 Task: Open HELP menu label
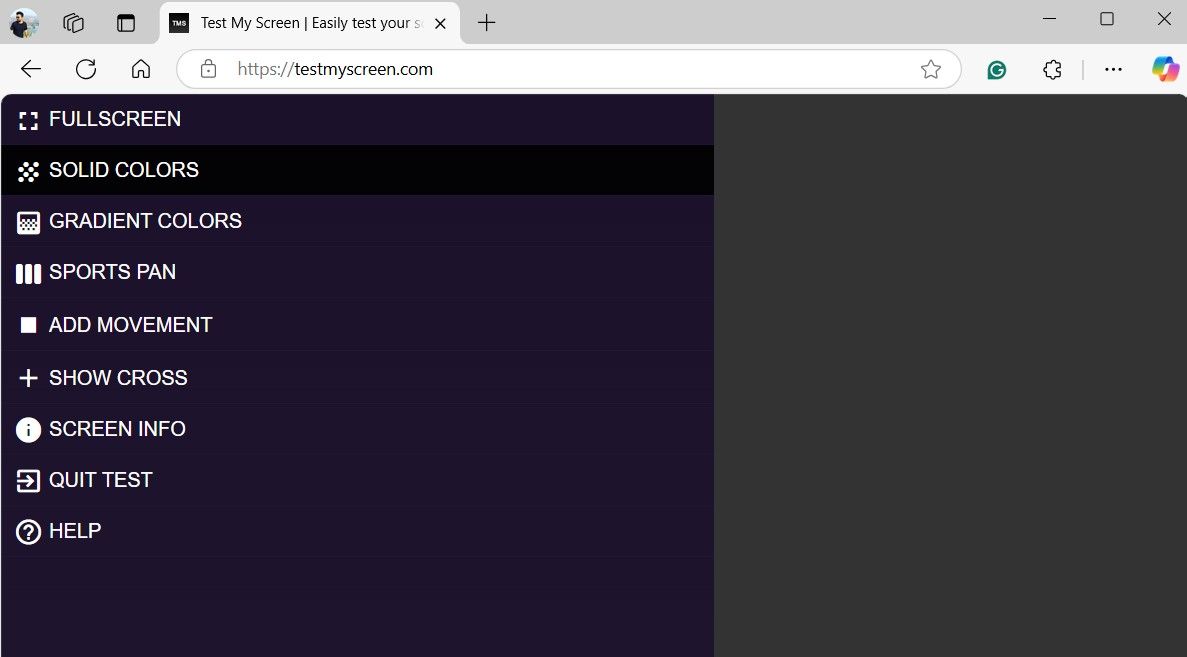point(75,531)
